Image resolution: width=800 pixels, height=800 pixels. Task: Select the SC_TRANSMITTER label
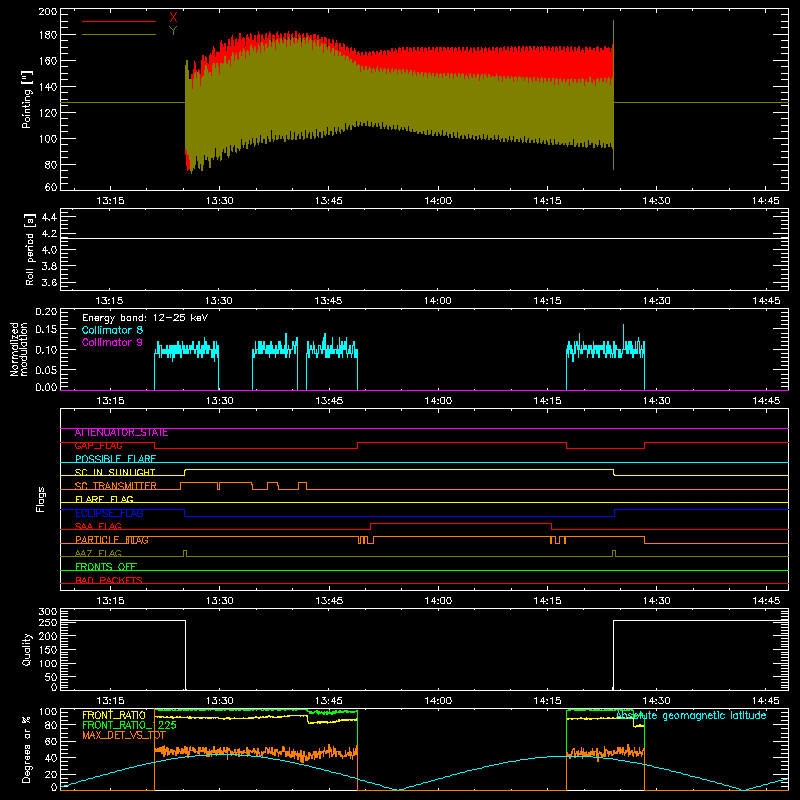tap(116, 486)
